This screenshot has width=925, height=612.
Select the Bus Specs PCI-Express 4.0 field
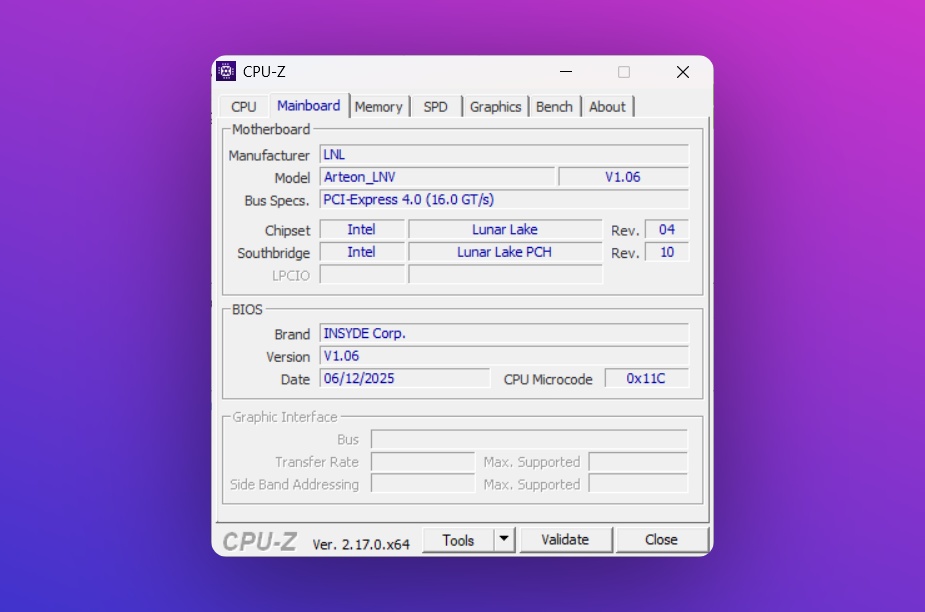[504, 200]
